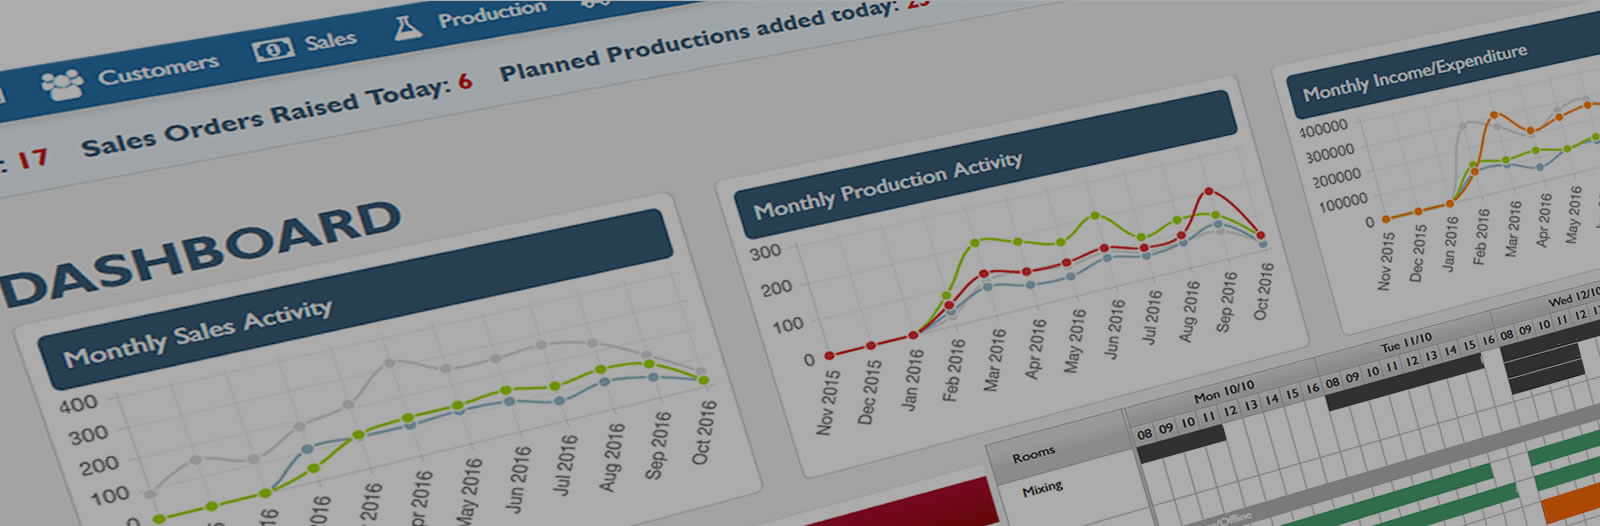This screenshot has width=1600, height=526.
Task: Click the Mon 10/10 date header
Action: 1223,391
